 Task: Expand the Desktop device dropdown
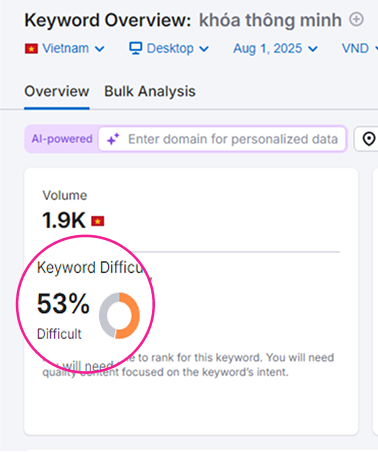[x=169, y=49]
